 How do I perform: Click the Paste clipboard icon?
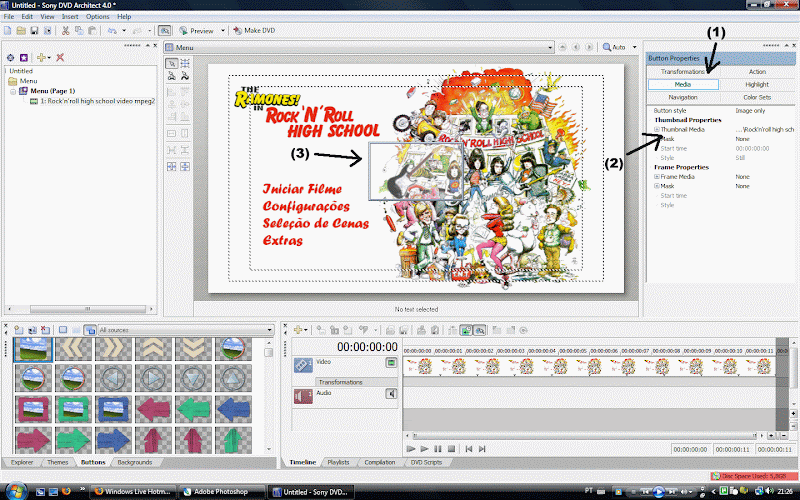[x=92, y=31]
